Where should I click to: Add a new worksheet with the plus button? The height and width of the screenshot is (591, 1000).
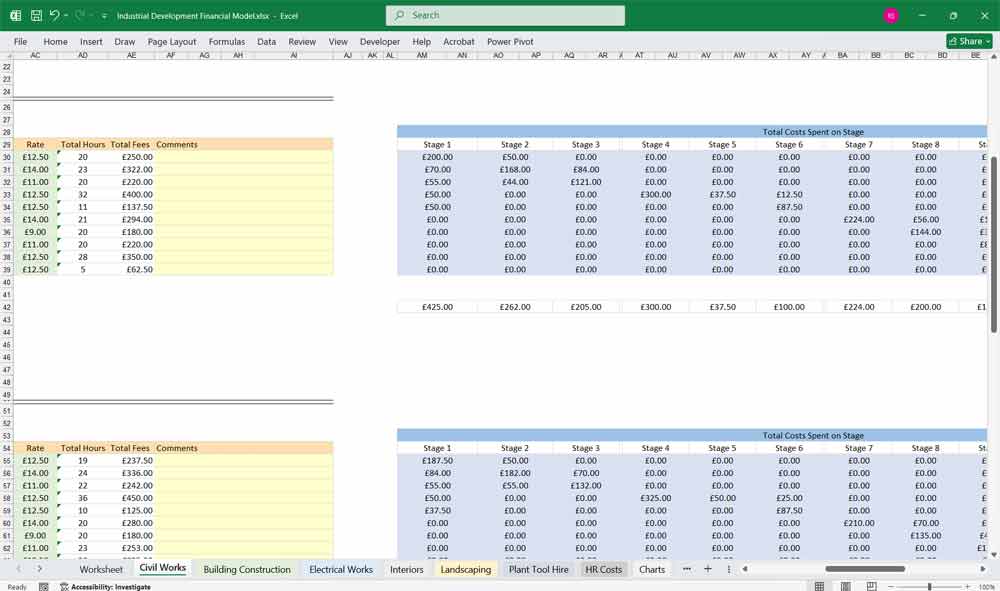click(708, 569)
